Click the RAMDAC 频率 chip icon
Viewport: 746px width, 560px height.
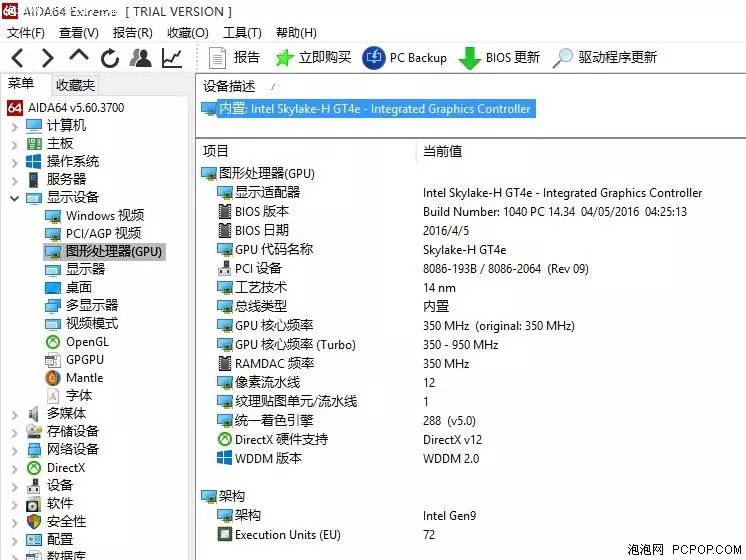pyautogui.click(x=225, y=364)
